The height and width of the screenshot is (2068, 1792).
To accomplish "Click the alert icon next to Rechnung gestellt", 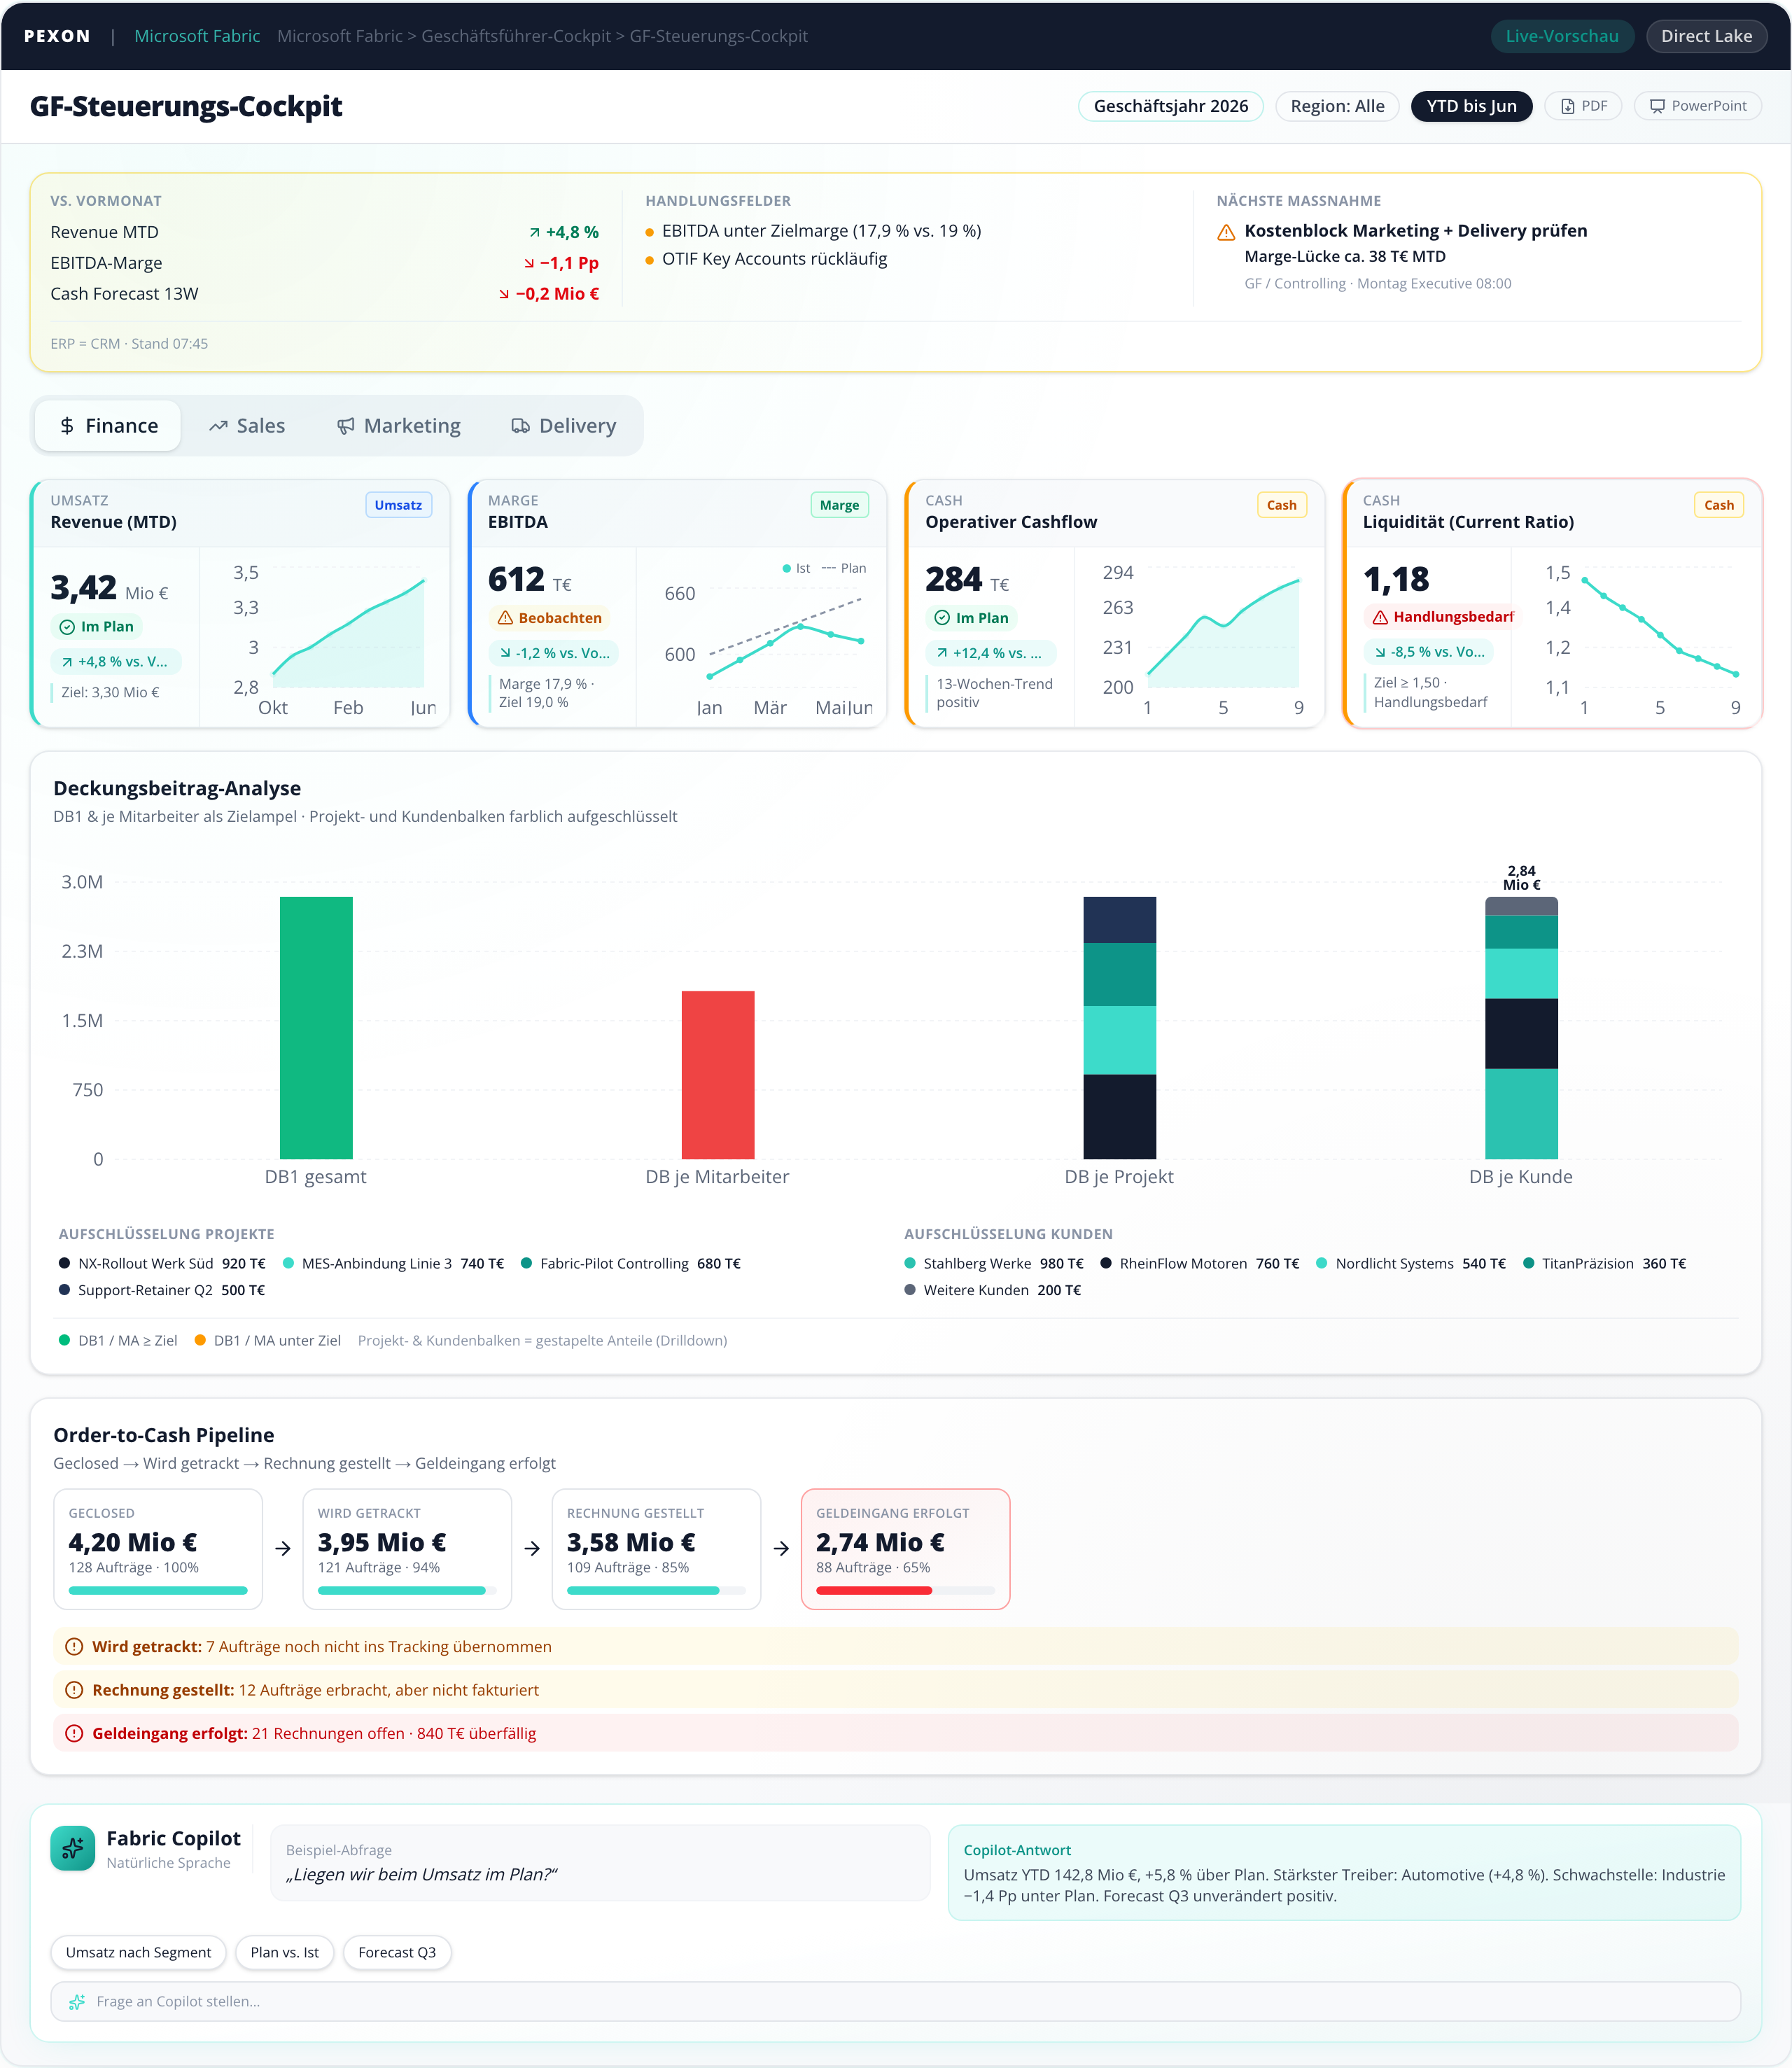I will [x=74, y=1689].
